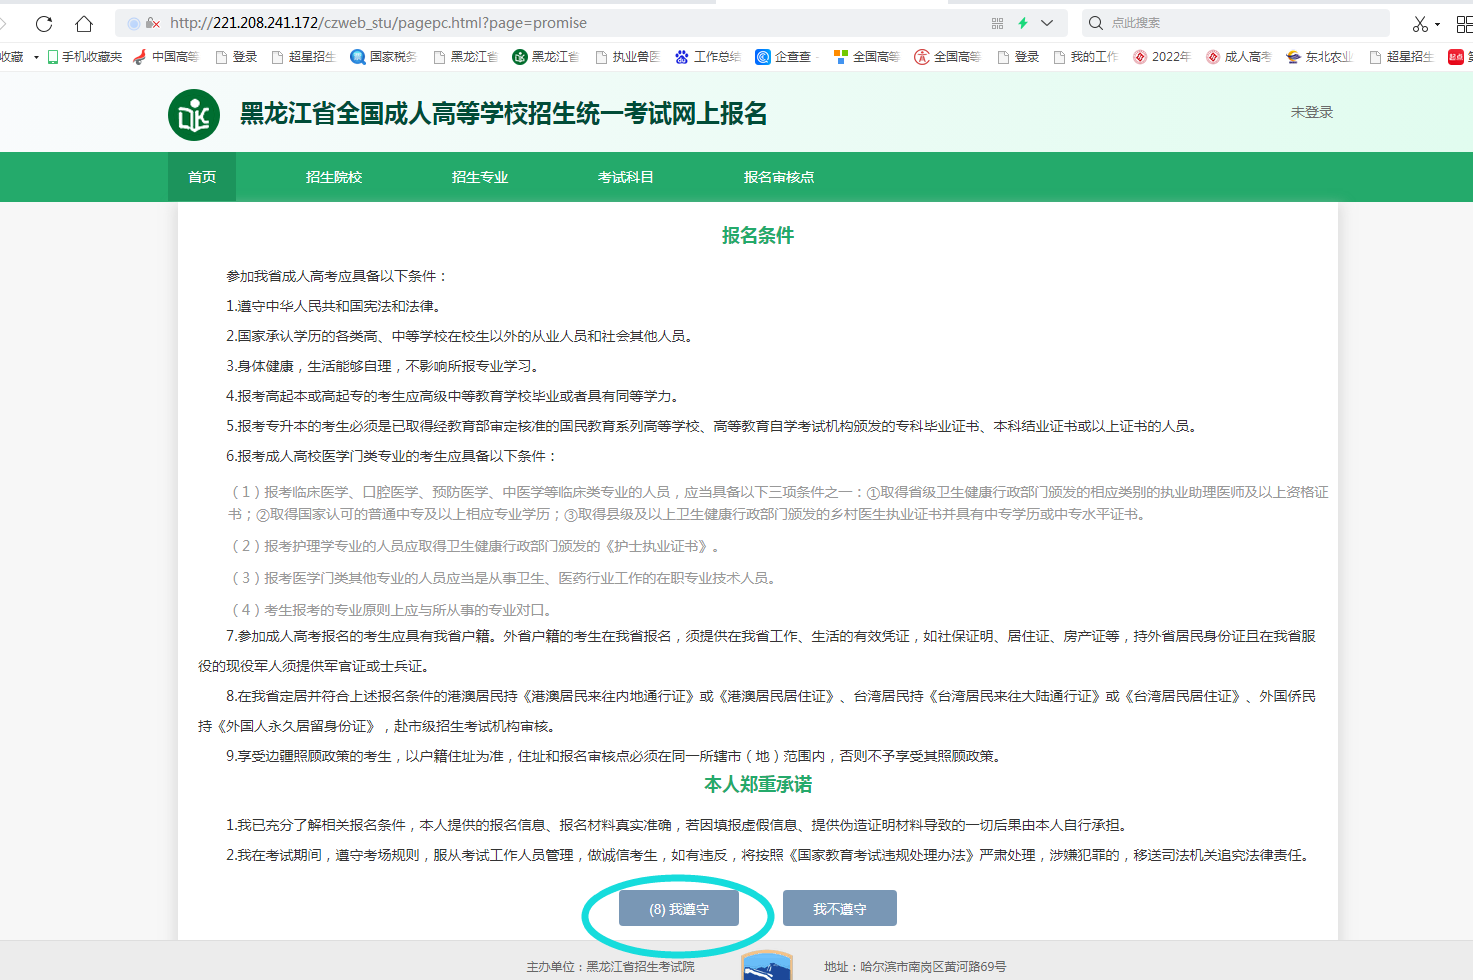Expand the address bar dropdown chevron
1473x980 pixels.
[1047, 23]
